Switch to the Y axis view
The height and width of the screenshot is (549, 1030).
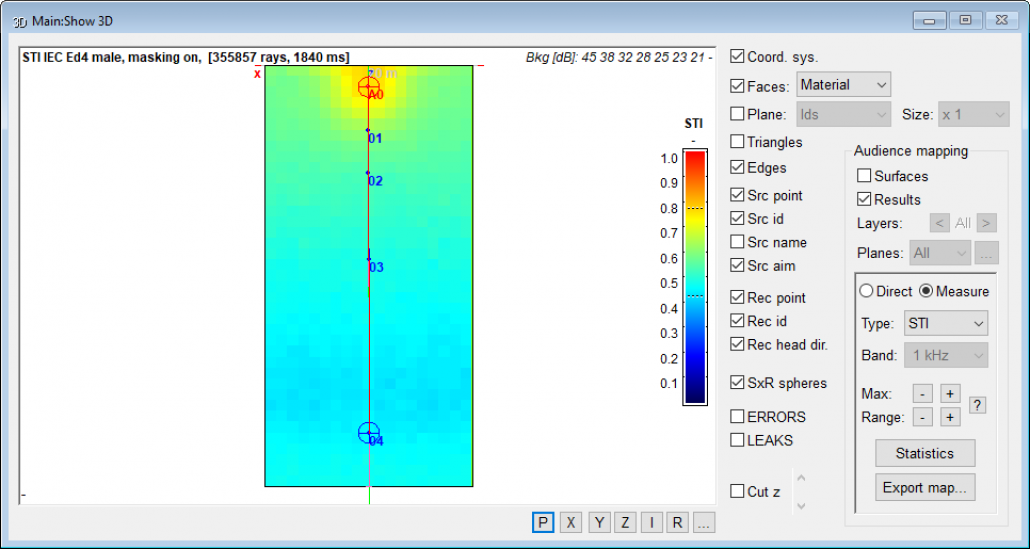[x=598, y=522]
